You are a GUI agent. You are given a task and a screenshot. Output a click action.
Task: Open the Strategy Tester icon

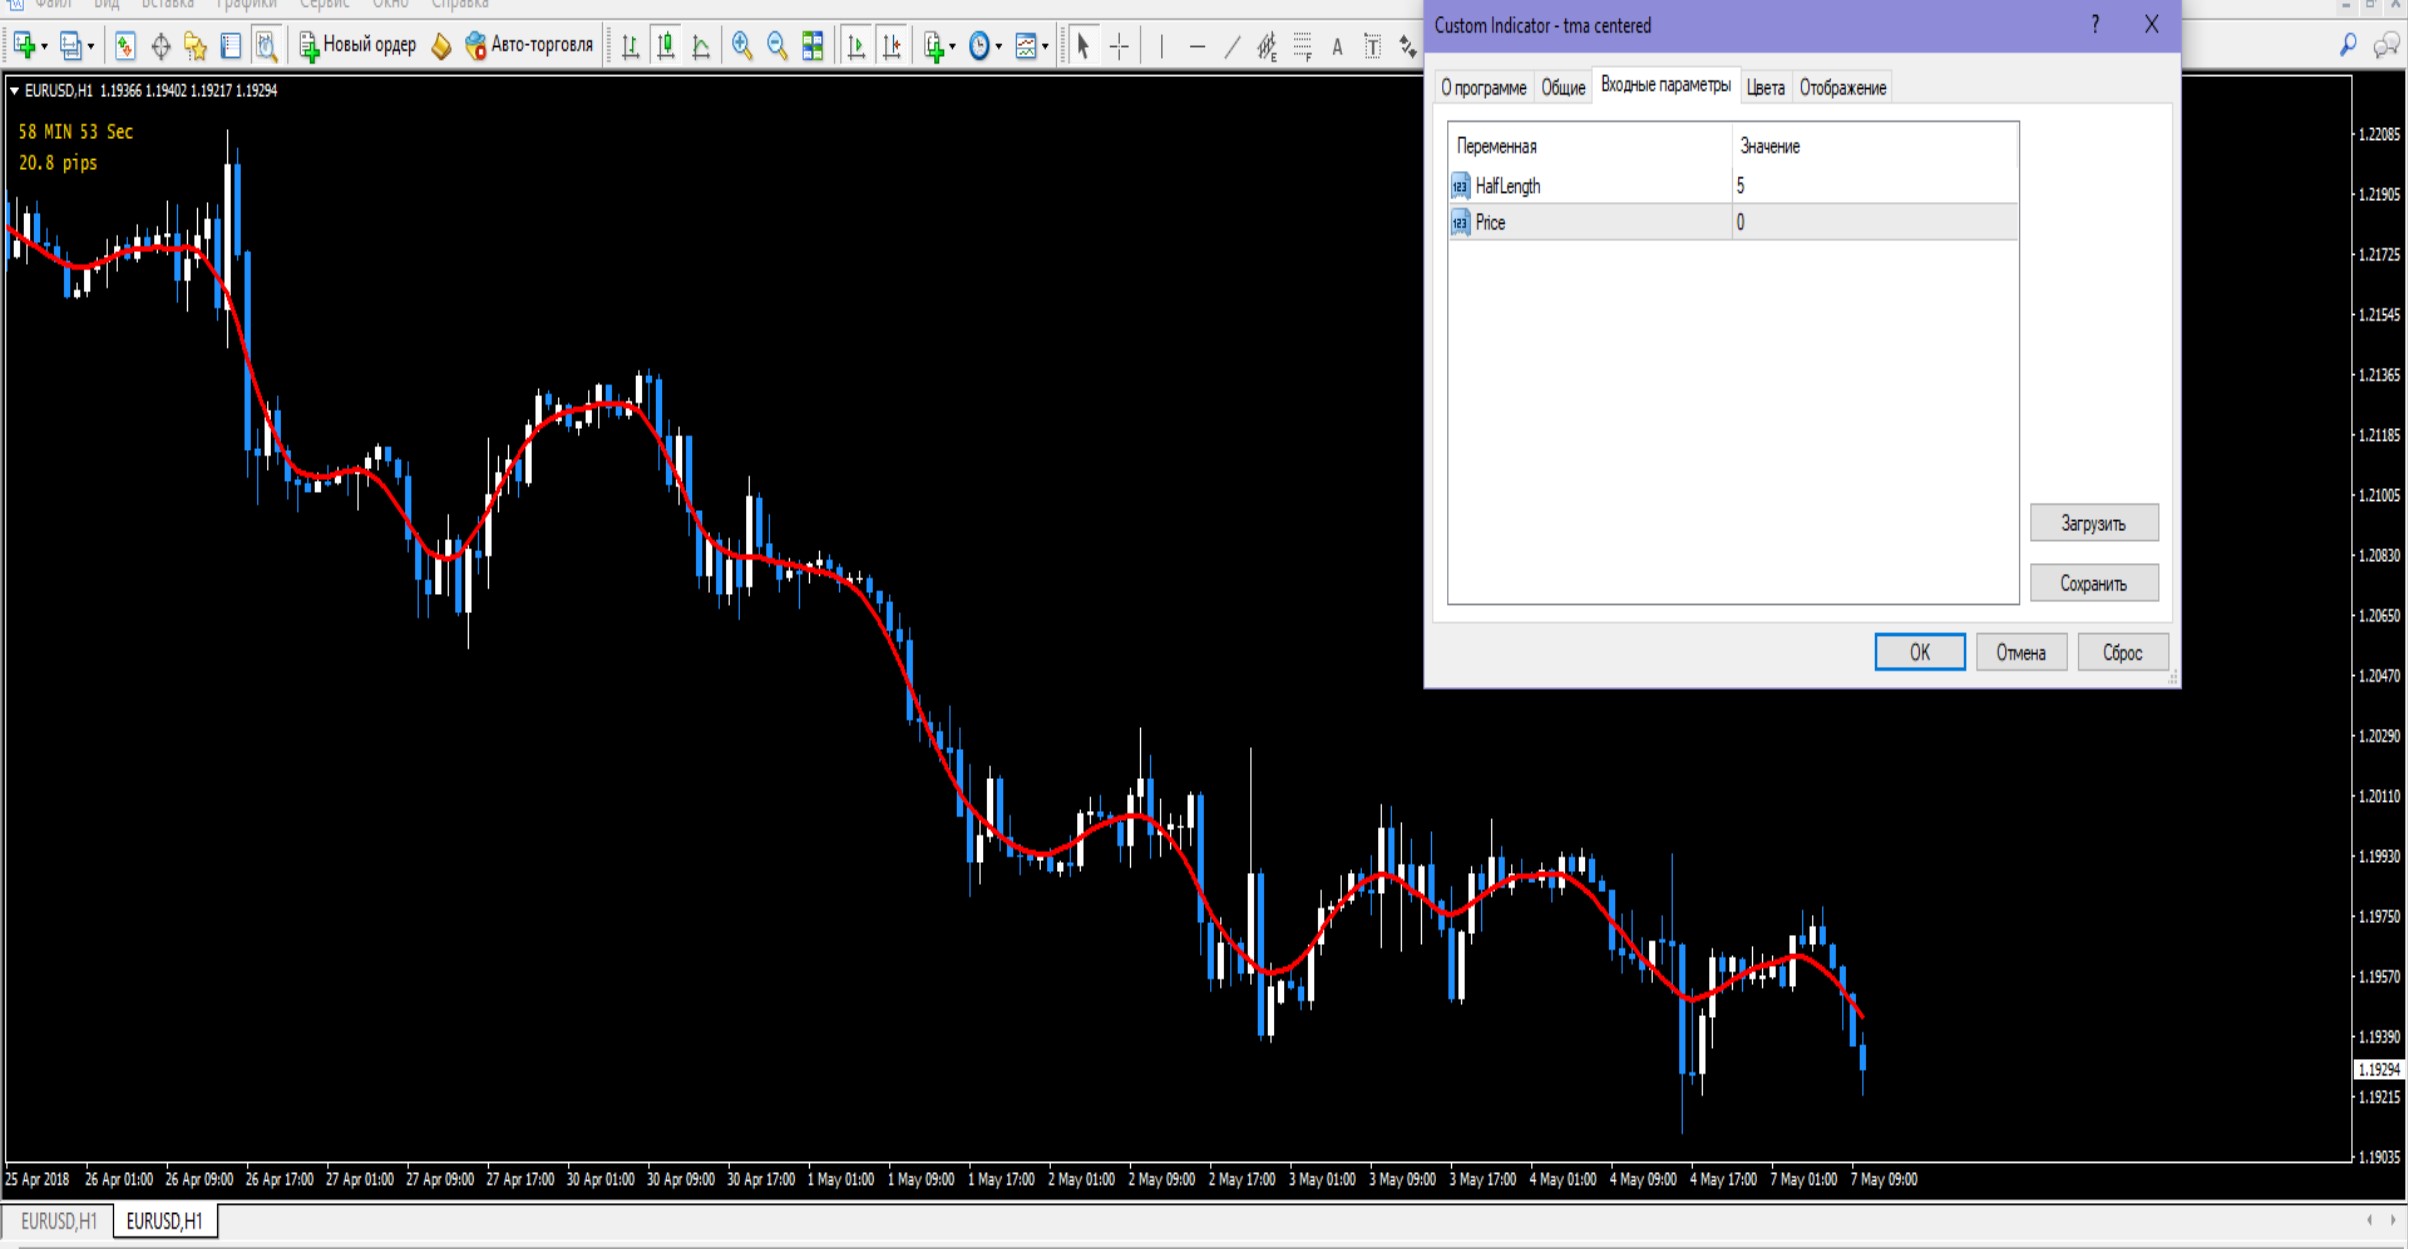coord(265,45)
